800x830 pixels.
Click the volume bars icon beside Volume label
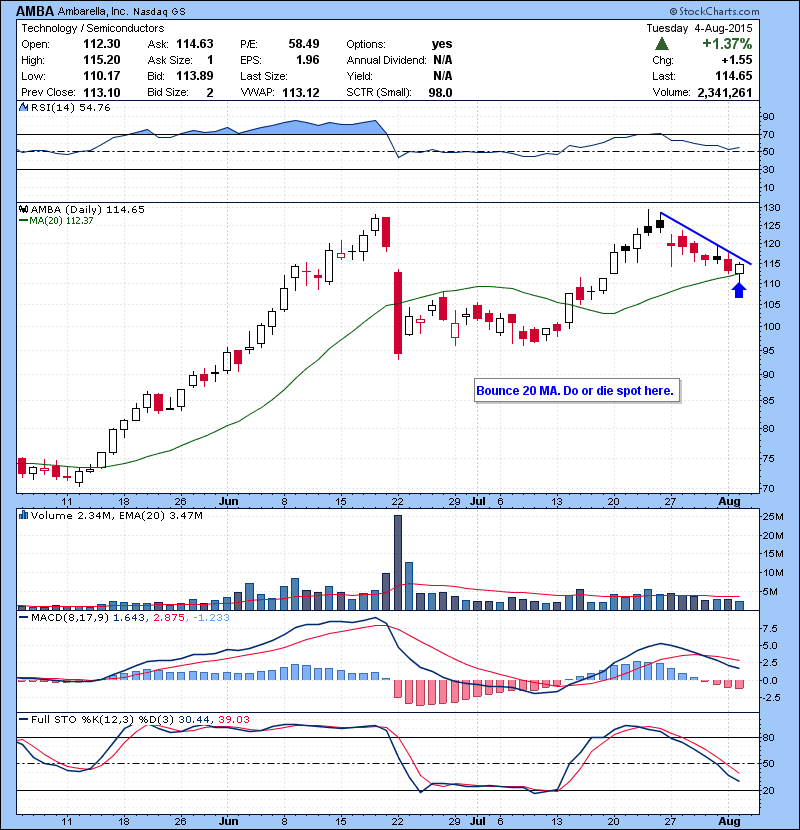click(x=23, y=515)
